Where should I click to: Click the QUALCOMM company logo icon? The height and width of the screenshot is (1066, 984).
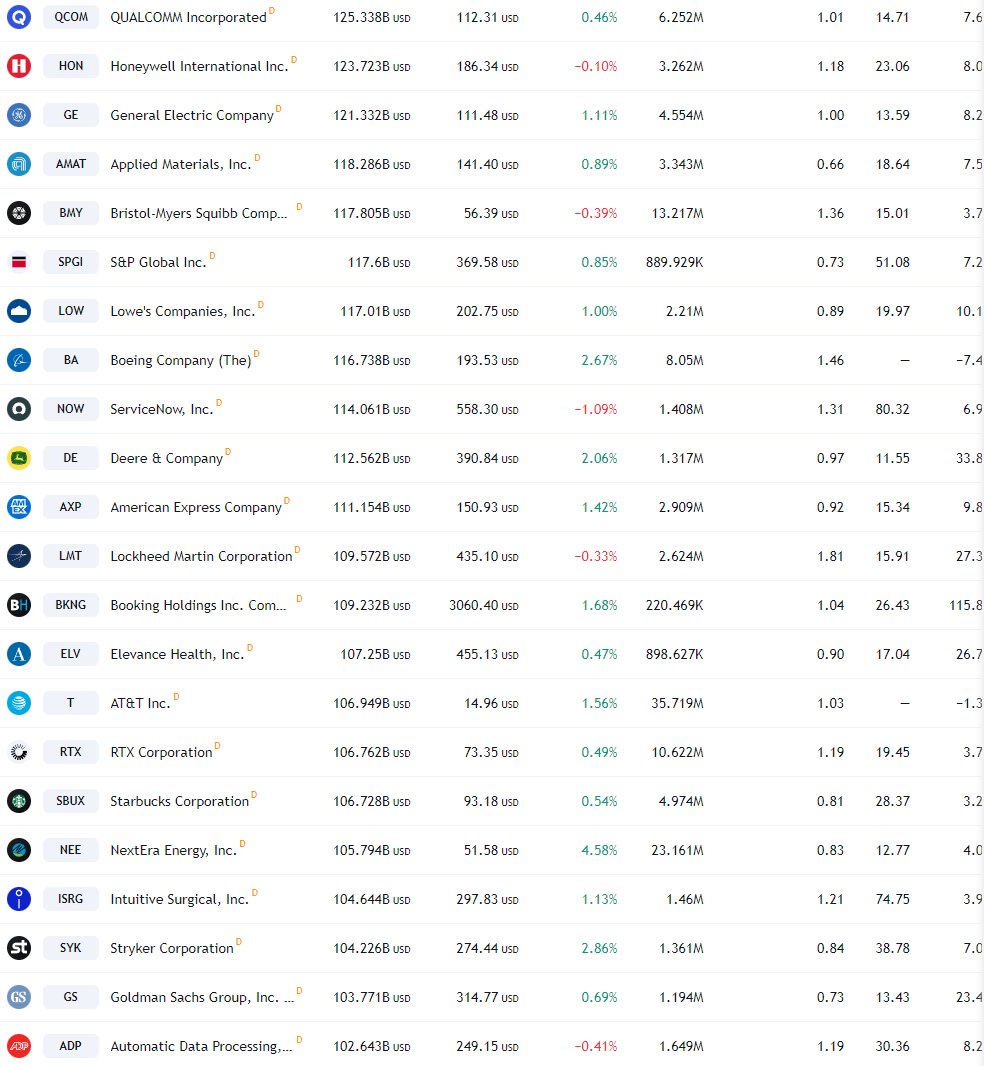pyautogui.click(x=19, y=17)
